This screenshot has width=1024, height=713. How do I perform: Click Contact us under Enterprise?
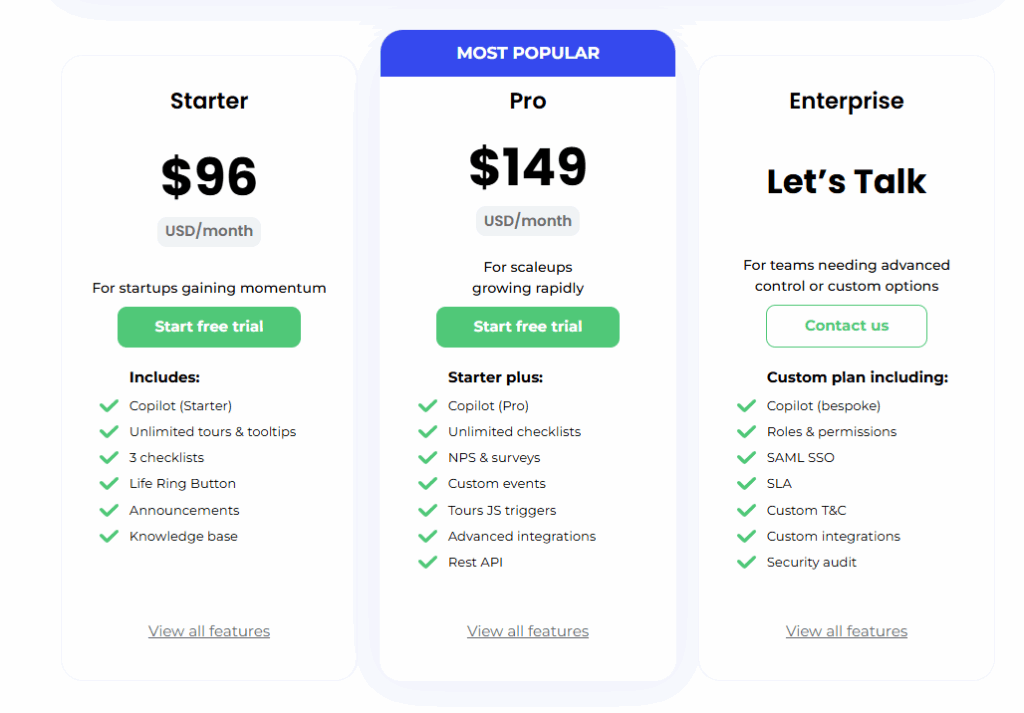(x=846, y=326)
